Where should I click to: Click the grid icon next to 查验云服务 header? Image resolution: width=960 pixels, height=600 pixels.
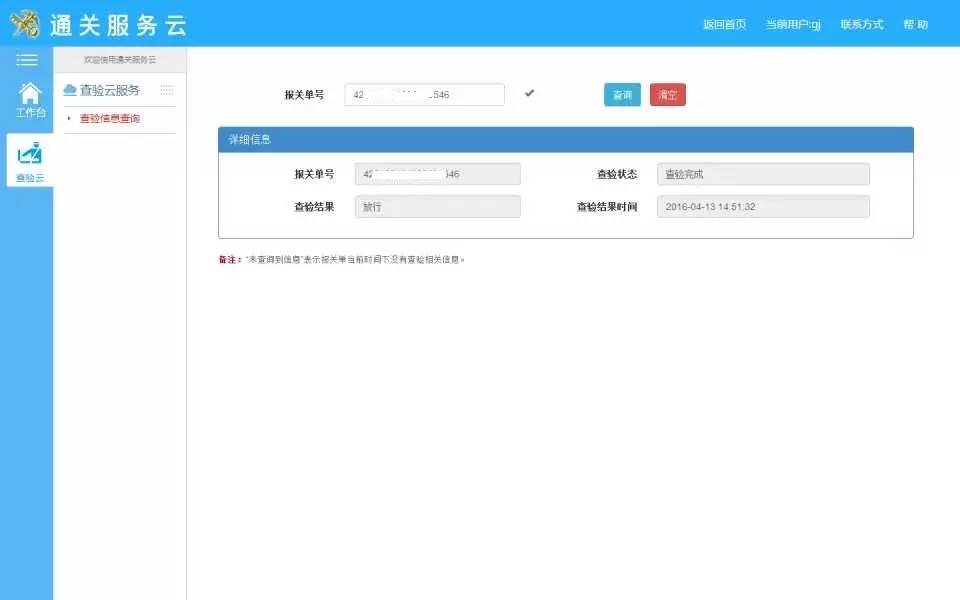(x=166, y=92)
